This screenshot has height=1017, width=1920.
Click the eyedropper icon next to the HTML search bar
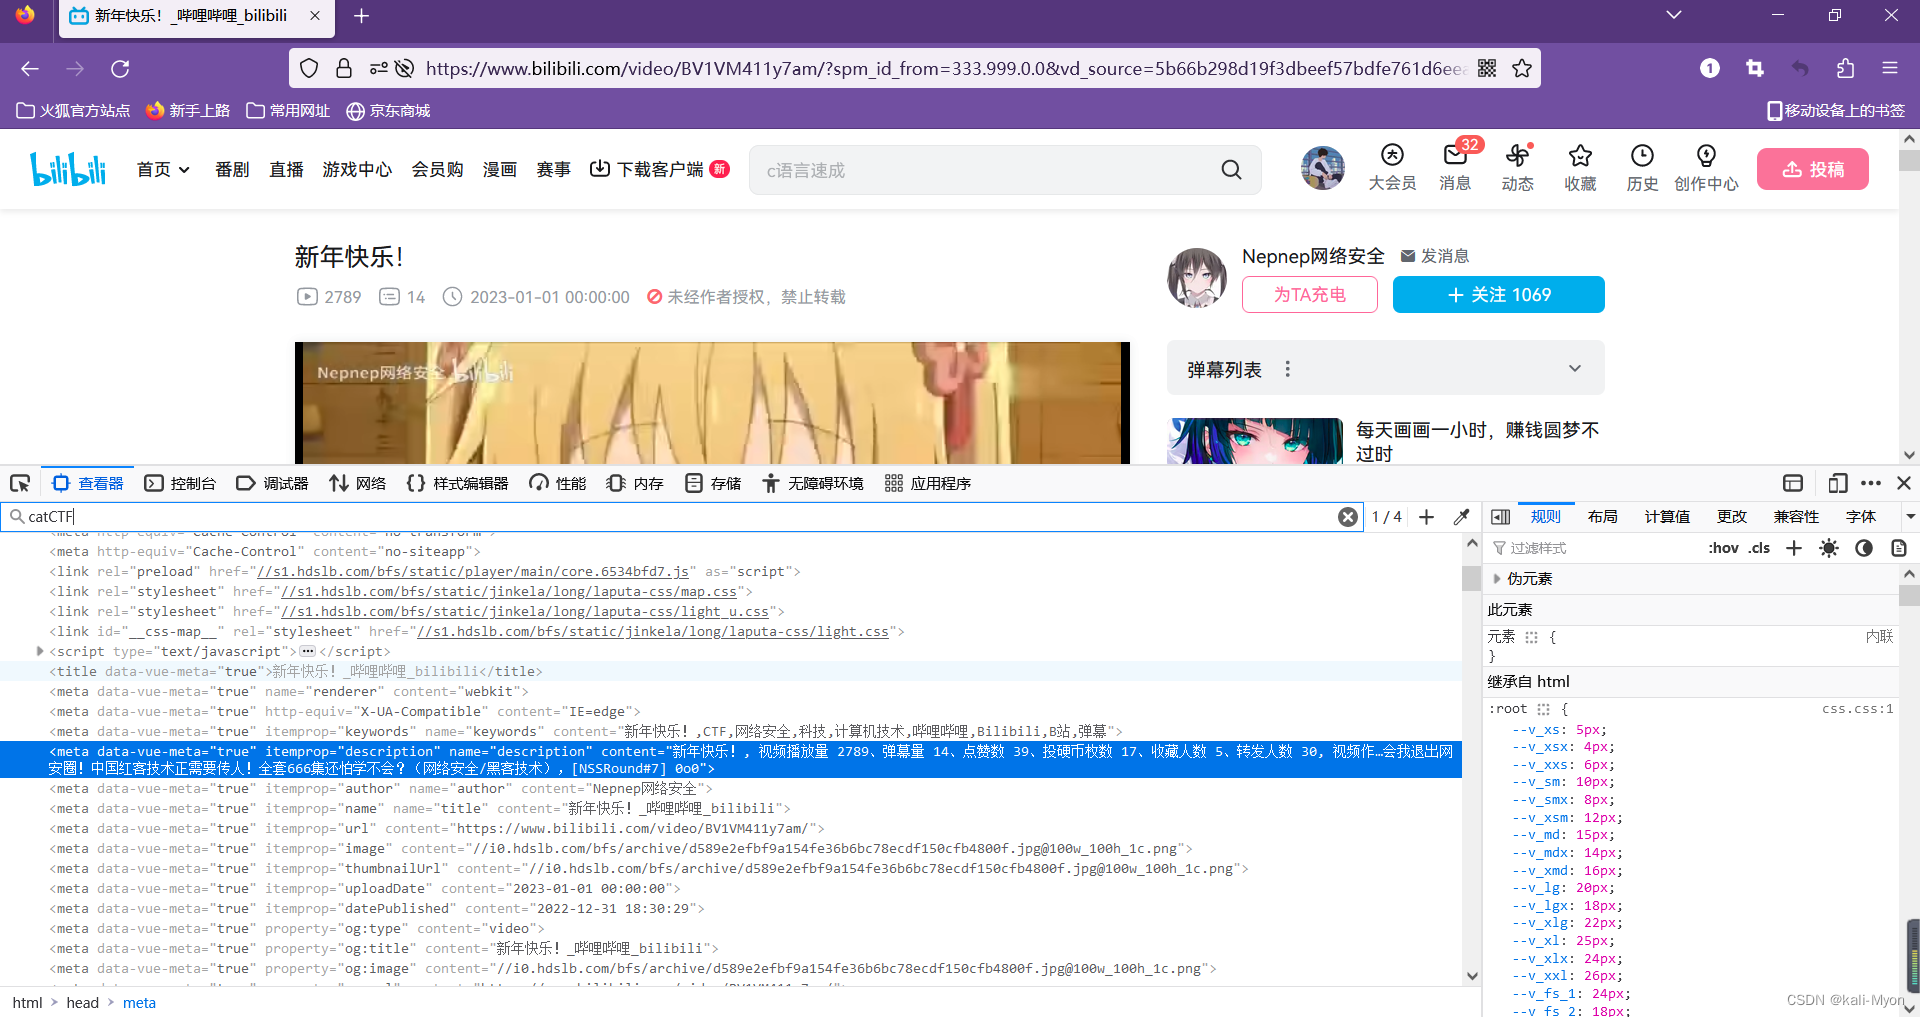(x=1461, y=517)
